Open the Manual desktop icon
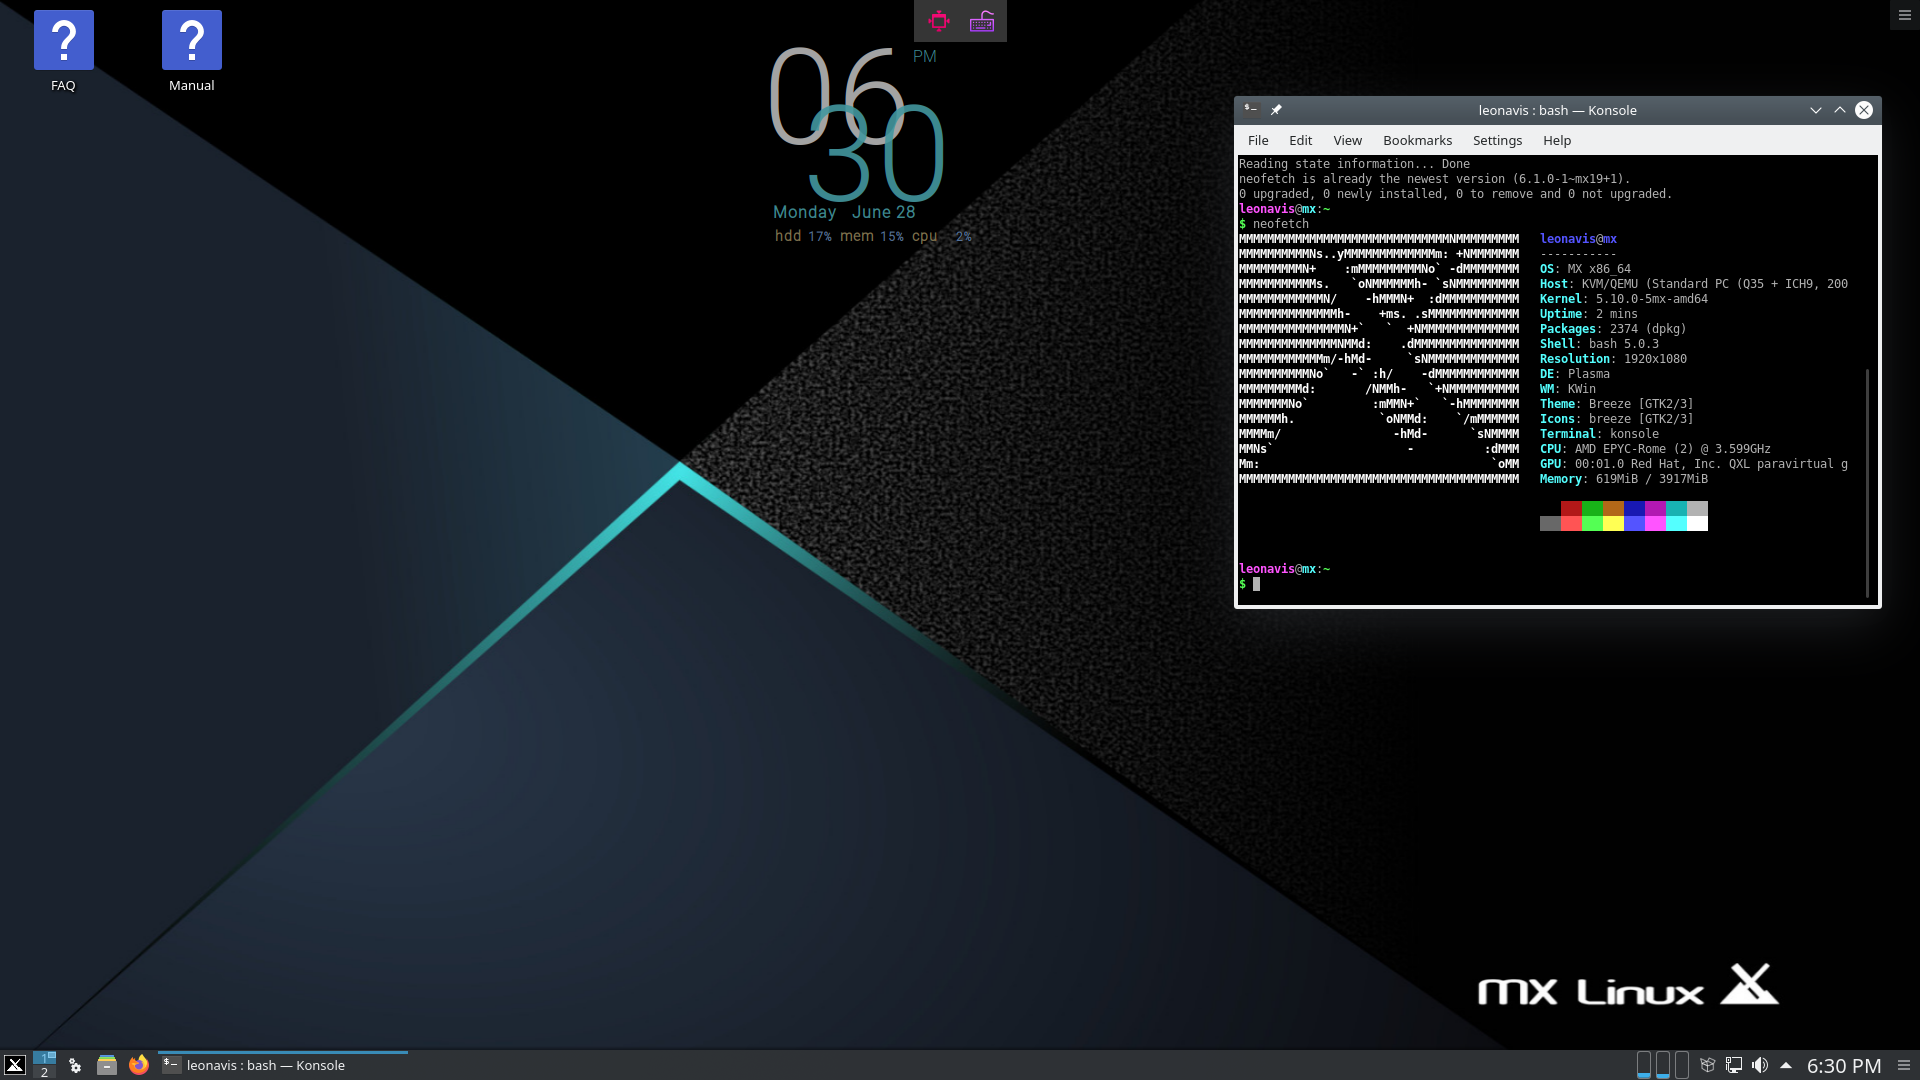This screenshot has height=1080, width=1920. 191,42
